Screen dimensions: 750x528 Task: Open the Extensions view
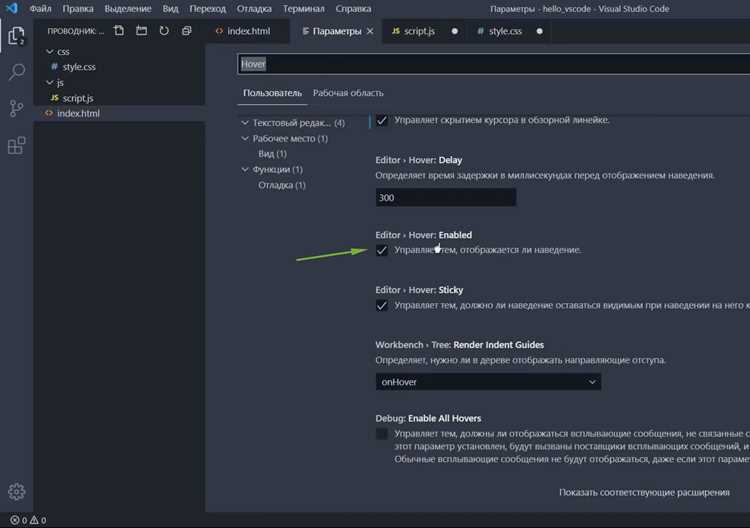(16, 145)
